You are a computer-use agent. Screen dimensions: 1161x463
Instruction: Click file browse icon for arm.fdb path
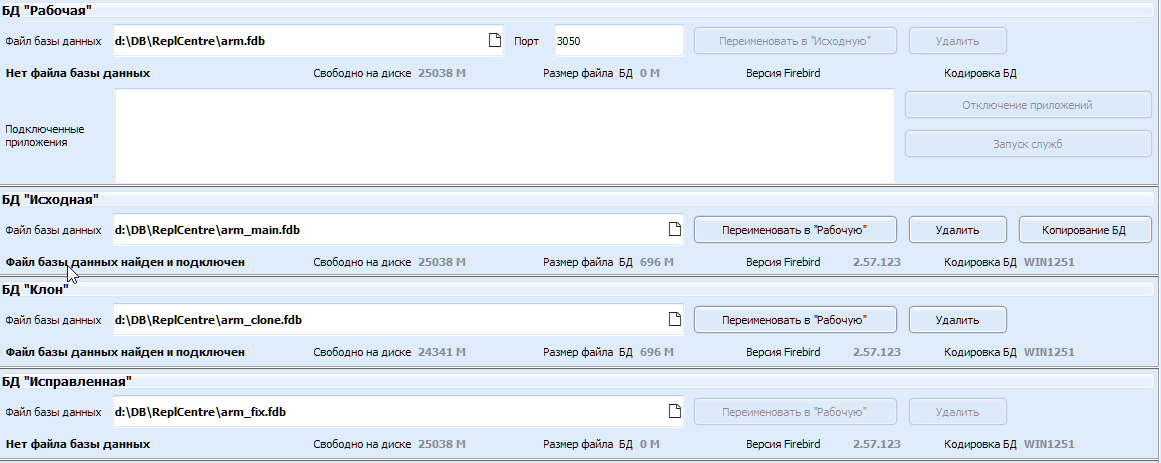(495, 41)
